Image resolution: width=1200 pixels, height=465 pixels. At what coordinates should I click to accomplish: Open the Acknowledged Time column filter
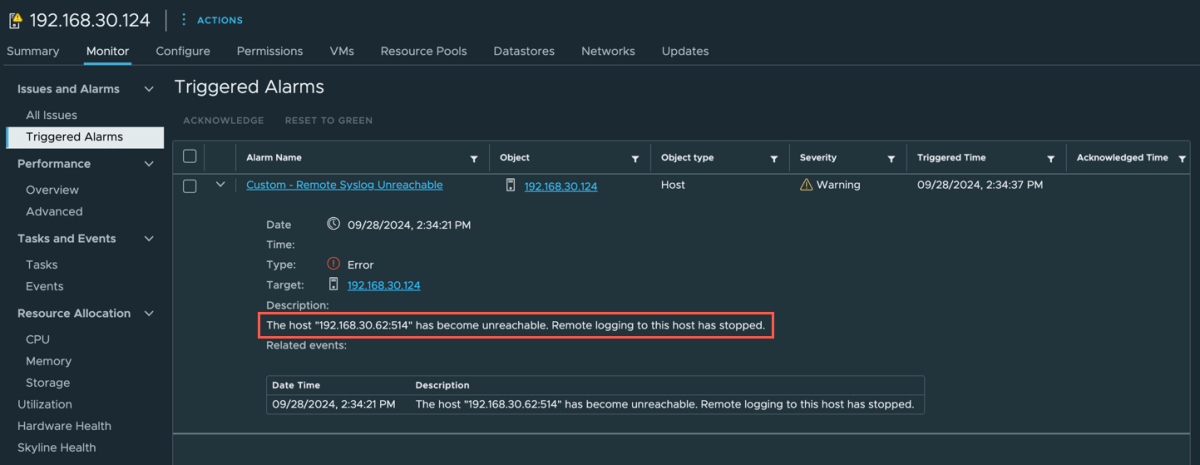[x=1182, y=159]
